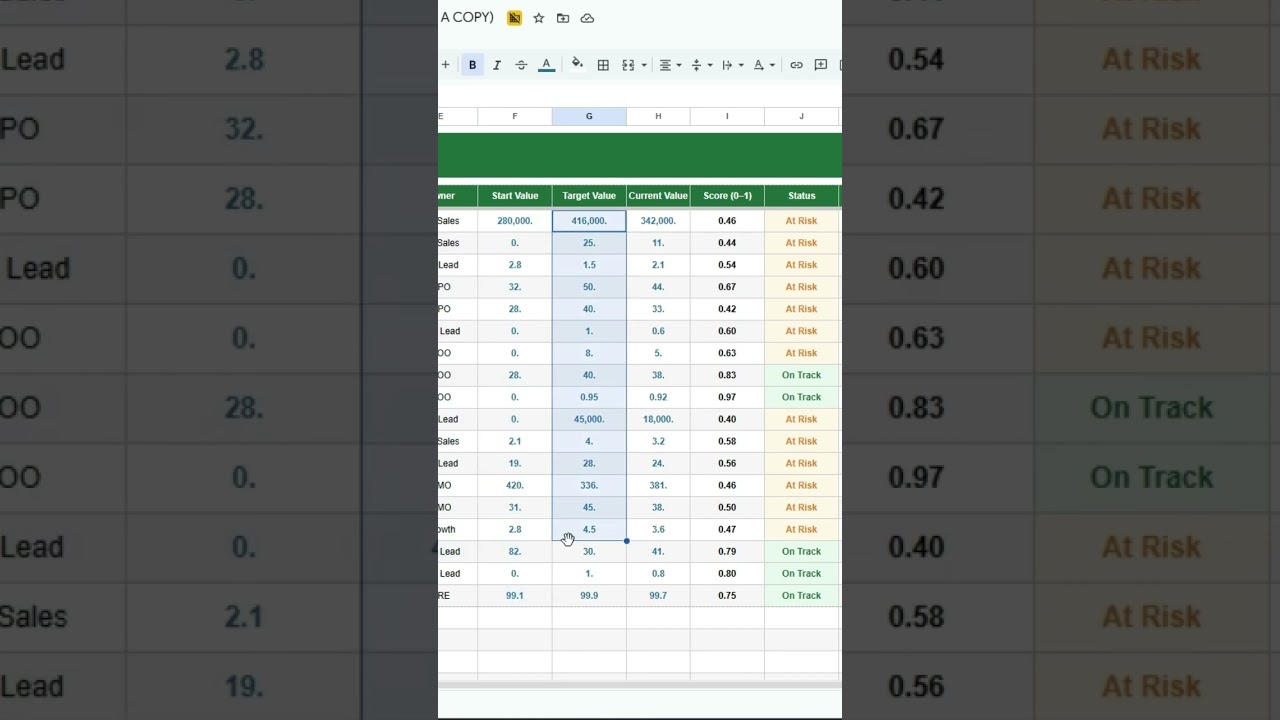This screenshot has height=720, width=1280.
Task: Select score cell 0.83
Action: (x=727, y=375)
